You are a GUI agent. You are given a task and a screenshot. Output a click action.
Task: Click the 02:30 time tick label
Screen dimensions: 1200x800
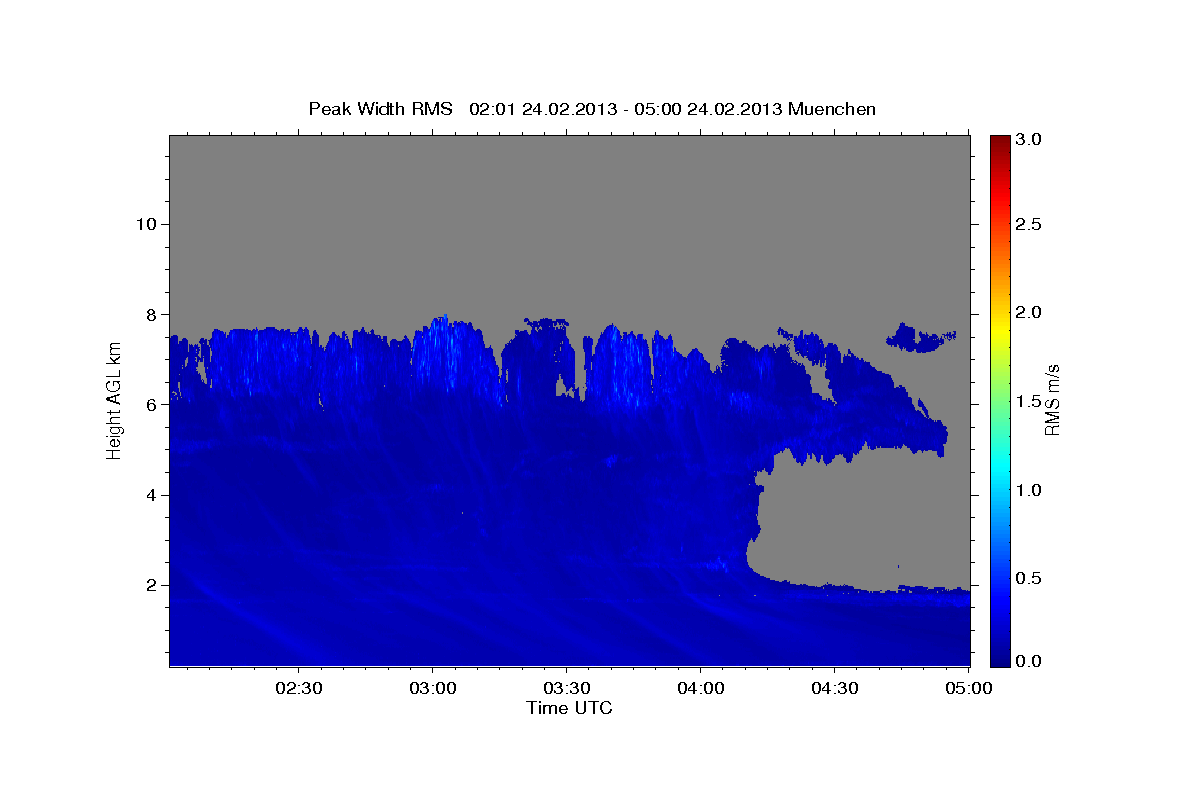coord(298,688)
